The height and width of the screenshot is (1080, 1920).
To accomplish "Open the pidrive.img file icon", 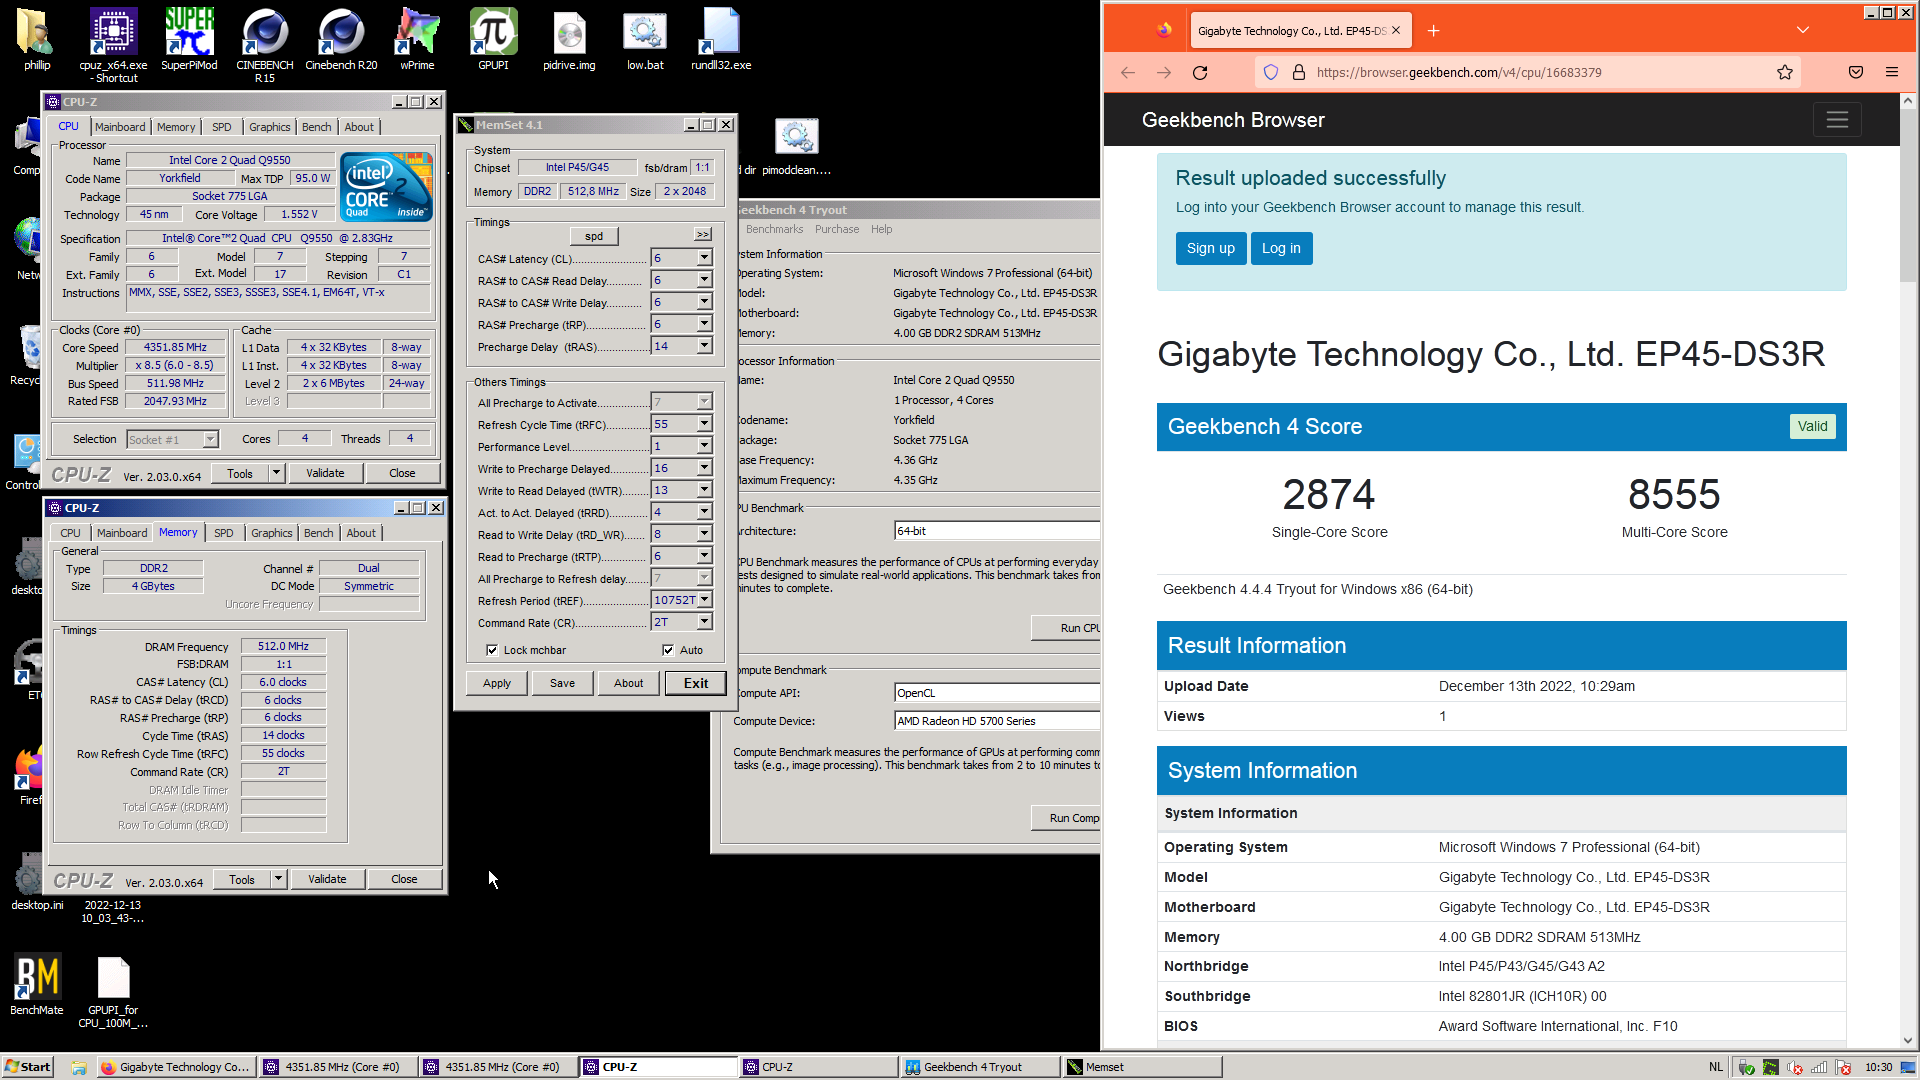I will click(569, 39).
